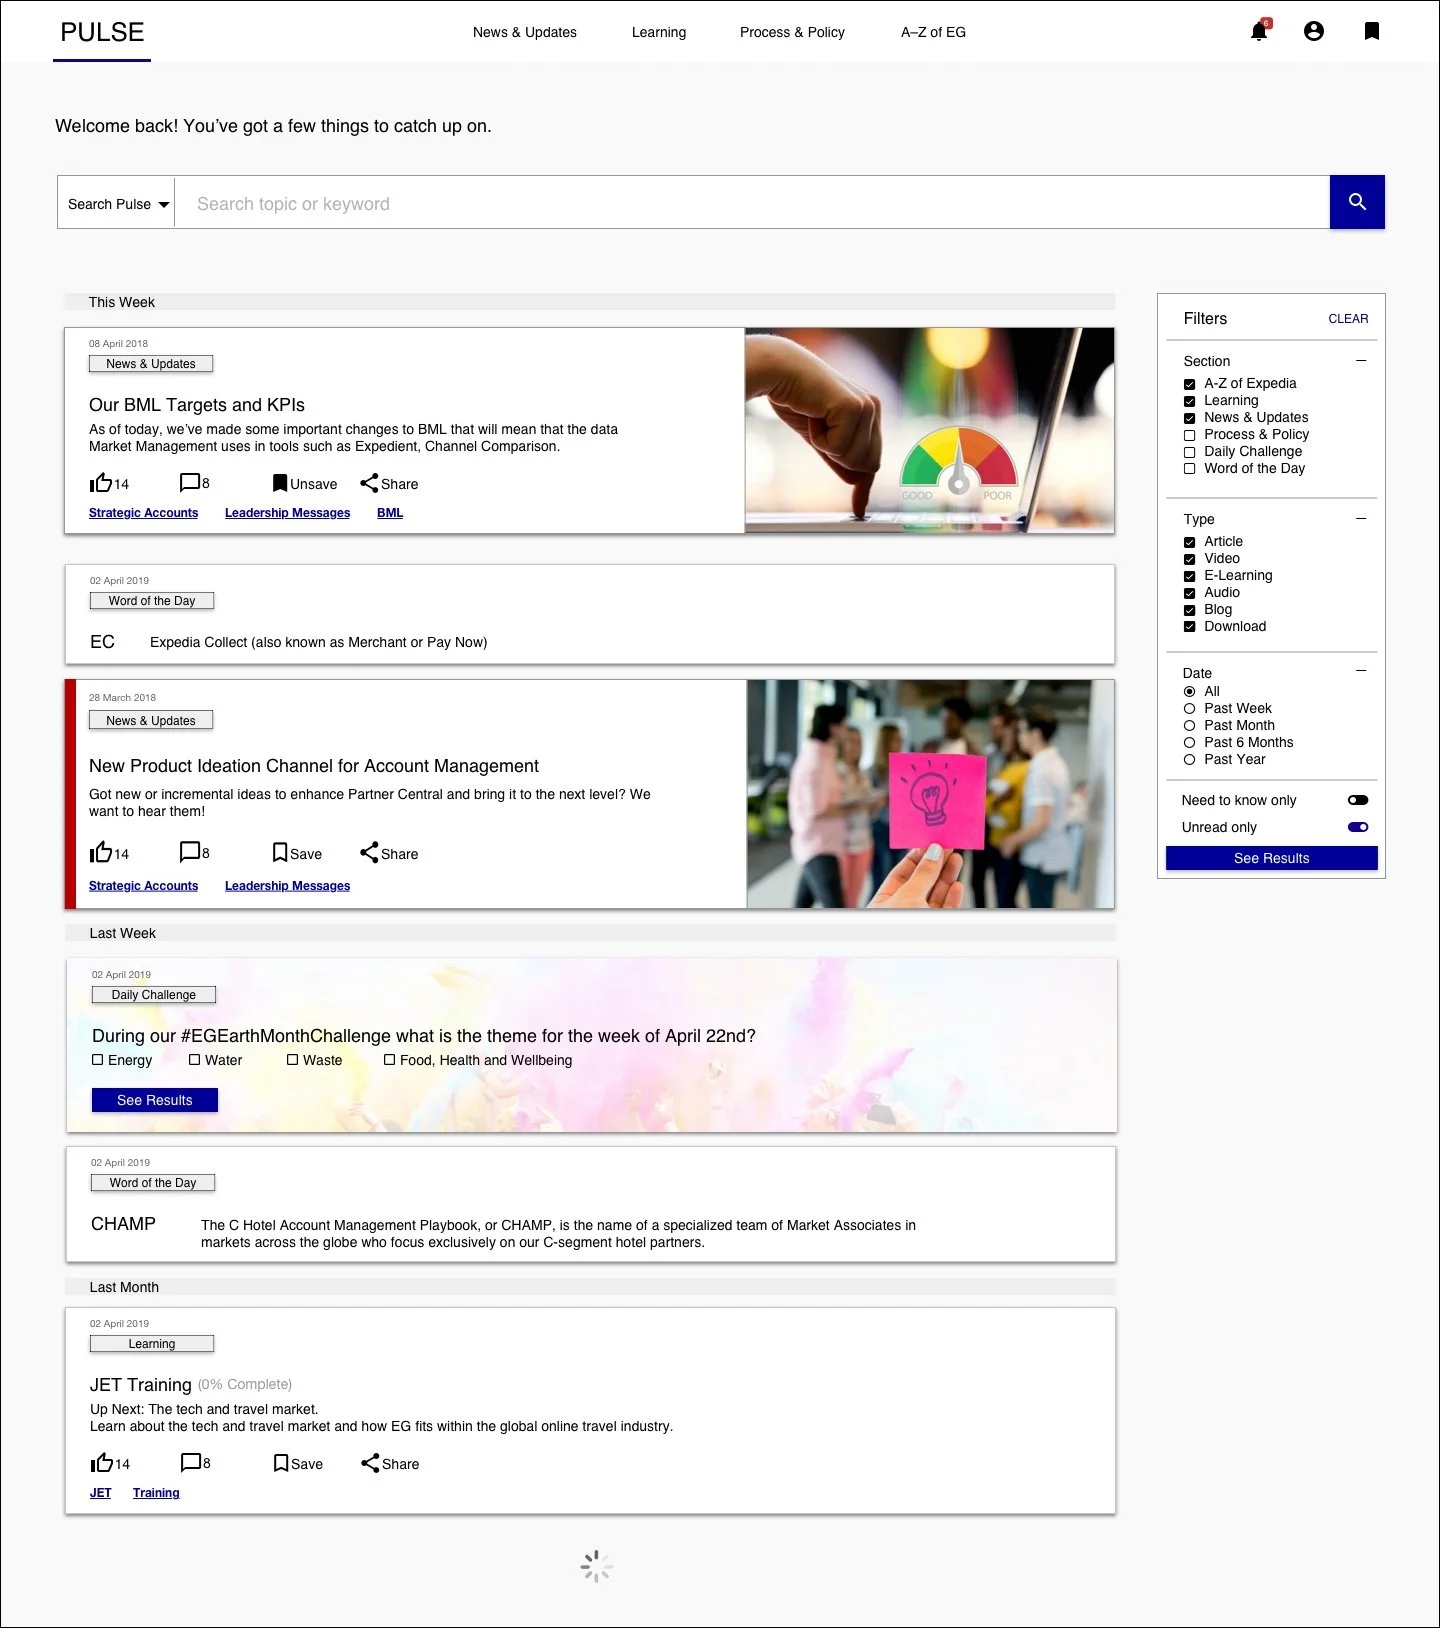
Task: Collapse the Section filter group
Action: (1361, 360)
